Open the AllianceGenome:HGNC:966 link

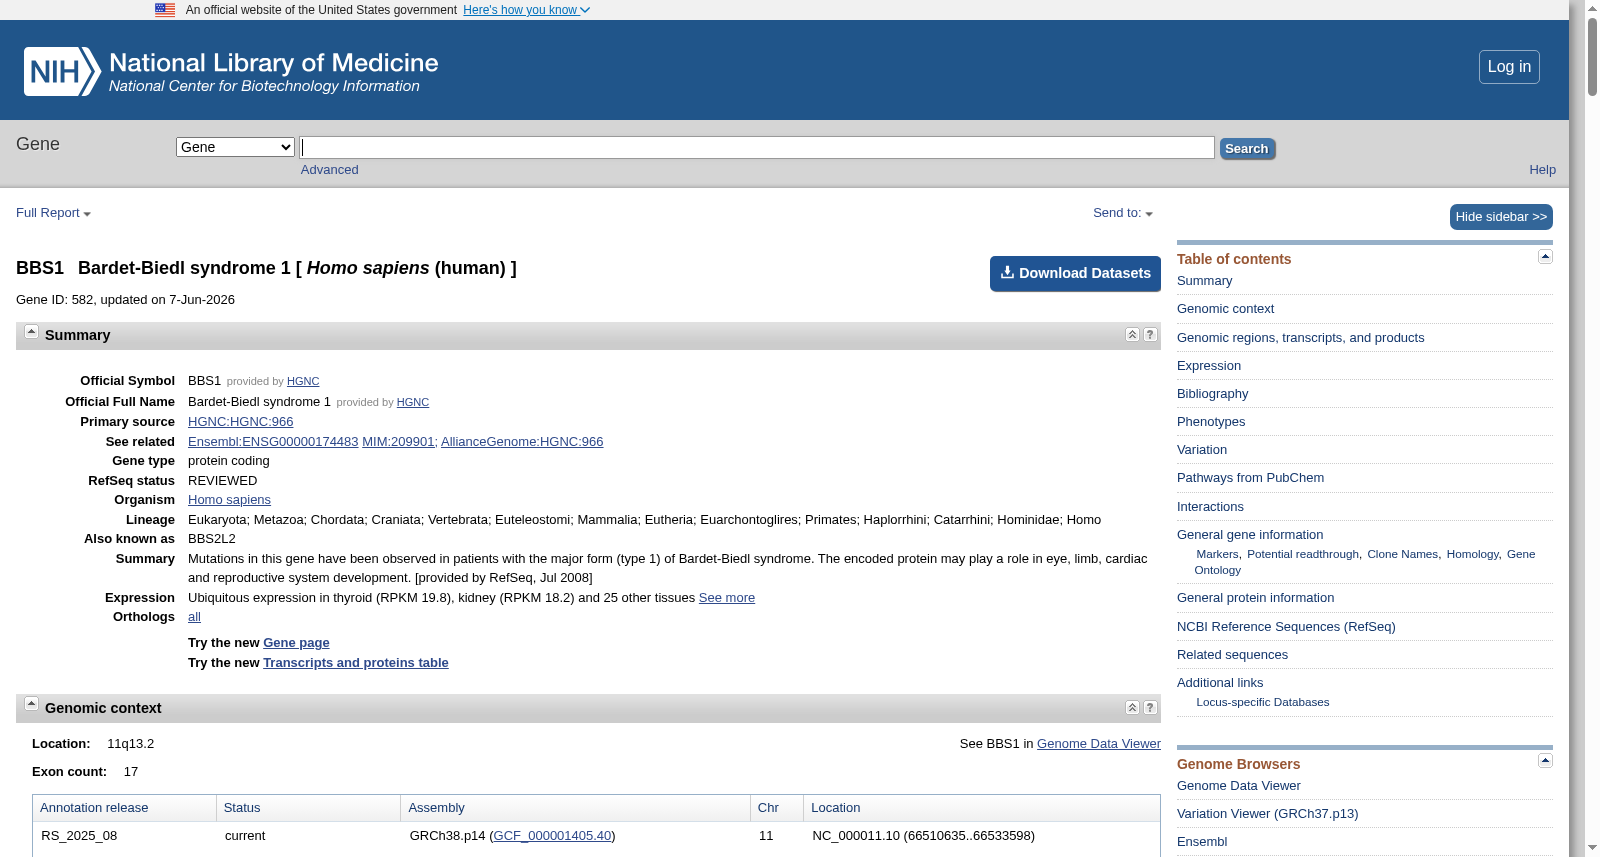pyautogui.click(x=522, y=442)
